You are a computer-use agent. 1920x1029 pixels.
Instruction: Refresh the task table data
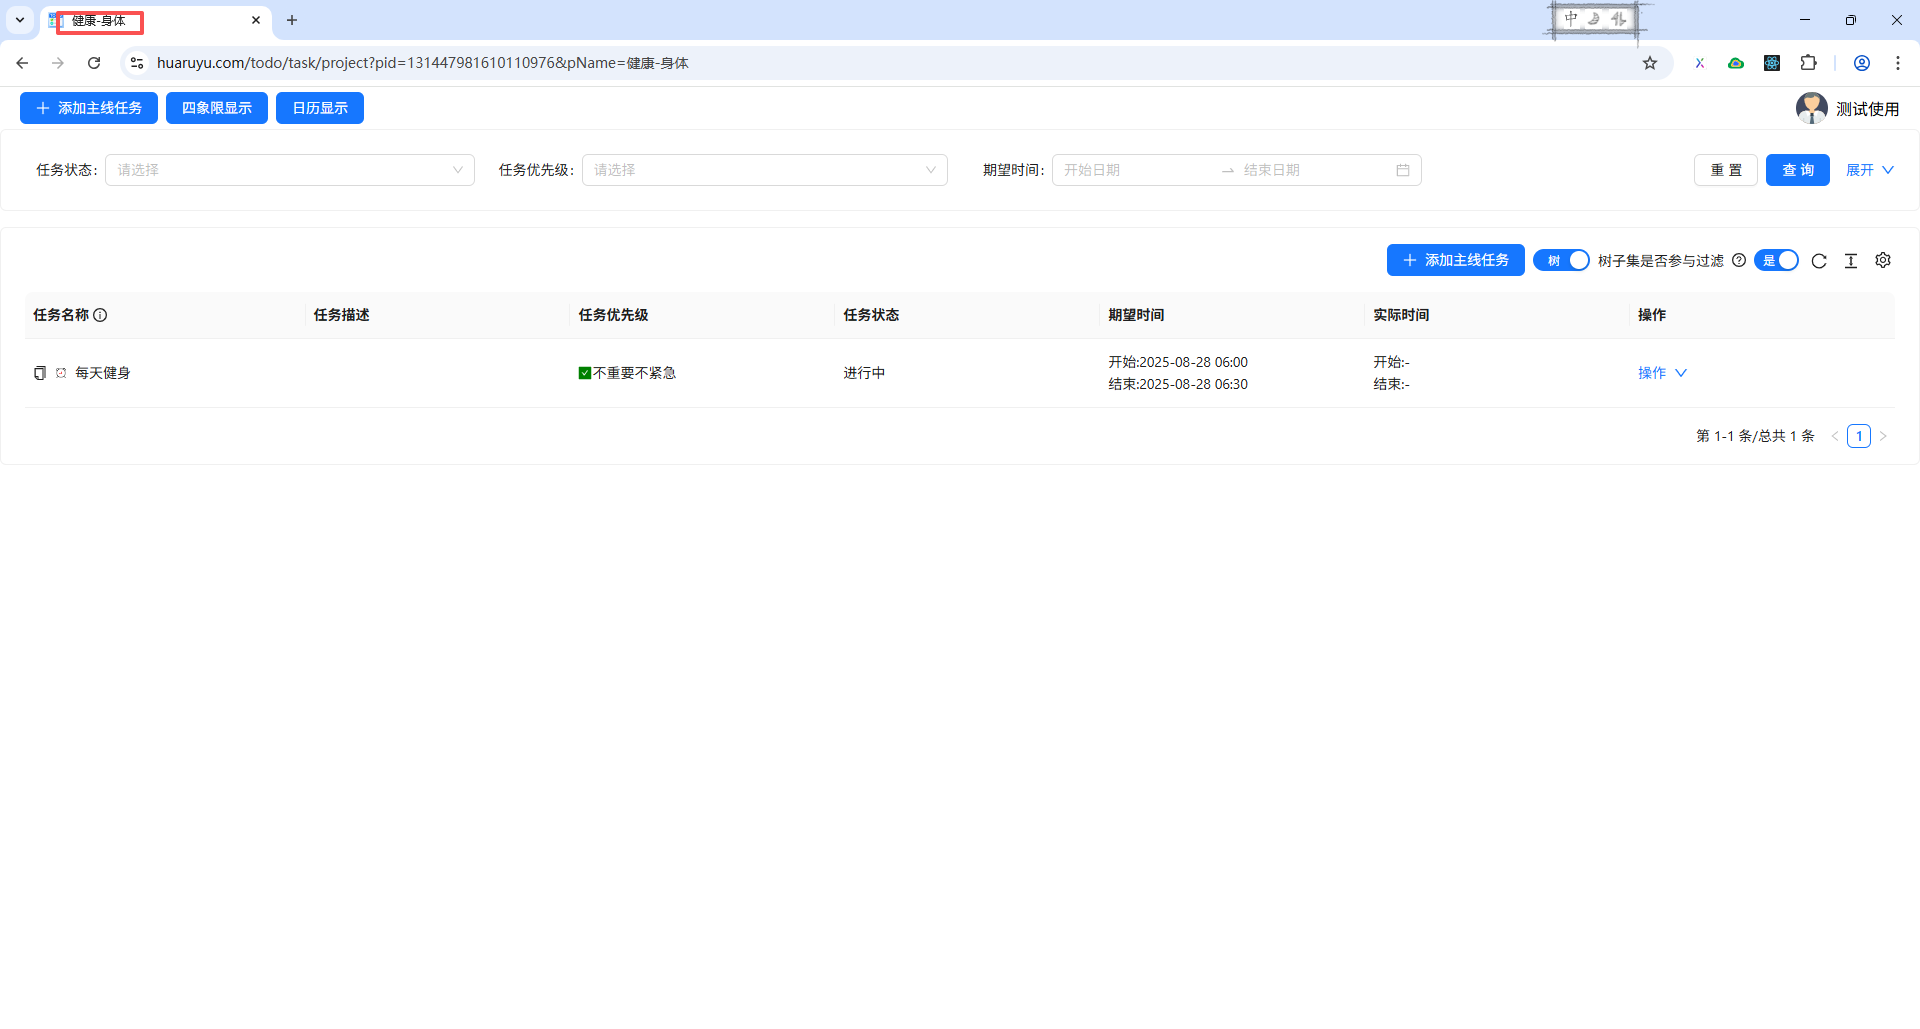[1819, 260]
